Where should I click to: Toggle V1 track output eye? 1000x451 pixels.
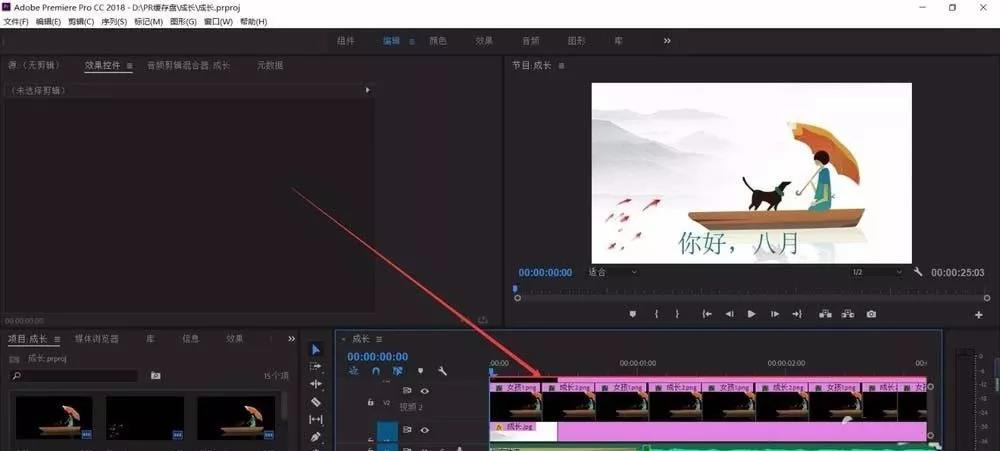click(x=424, y=431)
